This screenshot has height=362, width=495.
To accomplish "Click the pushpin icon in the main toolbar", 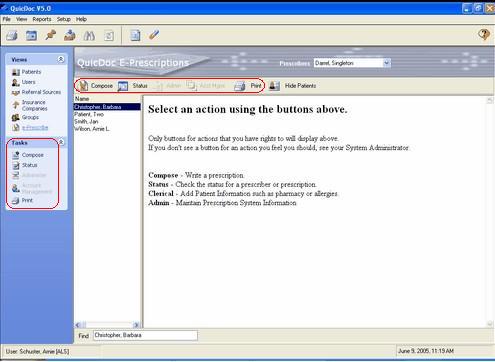I will coord(51,35).
